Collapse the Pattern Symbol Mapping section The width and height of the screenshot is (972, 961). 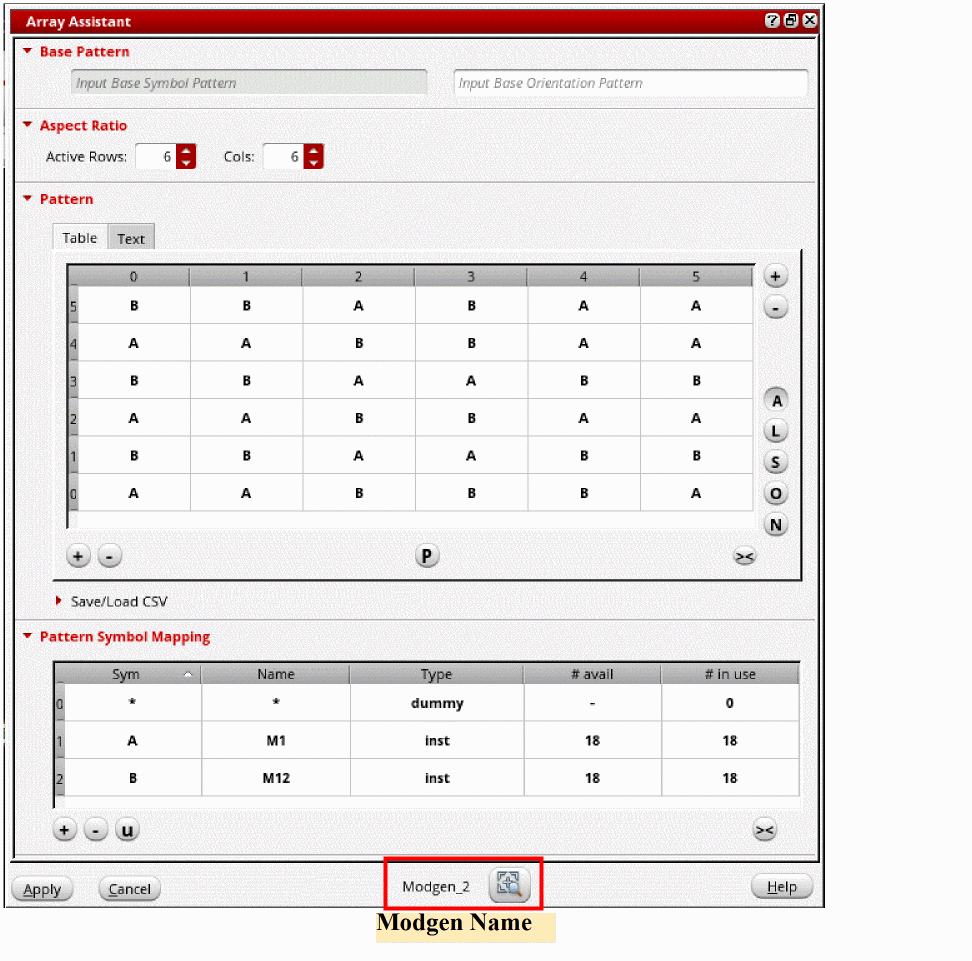point(27,636)
